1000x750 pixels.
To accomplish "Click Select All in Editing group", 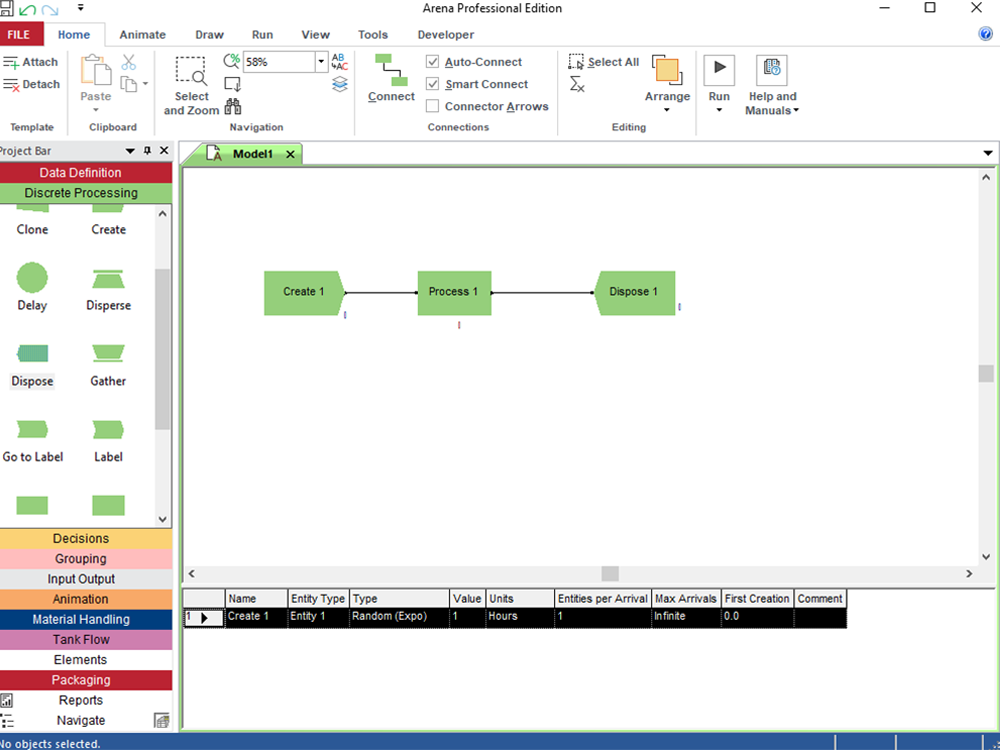I will point(604,62).
